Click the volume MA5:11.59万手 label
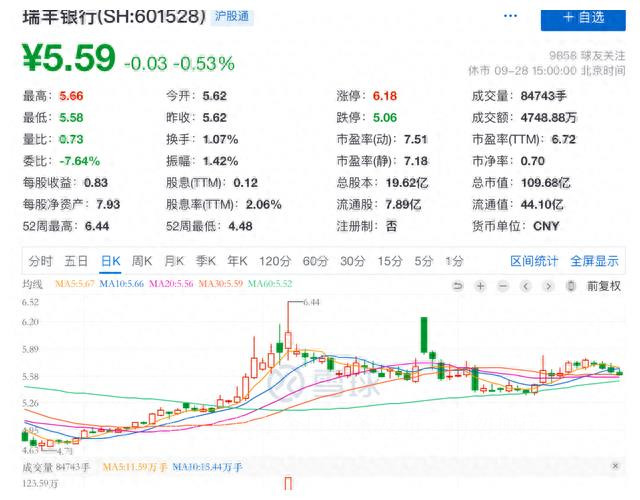 [x=135, y=467]
